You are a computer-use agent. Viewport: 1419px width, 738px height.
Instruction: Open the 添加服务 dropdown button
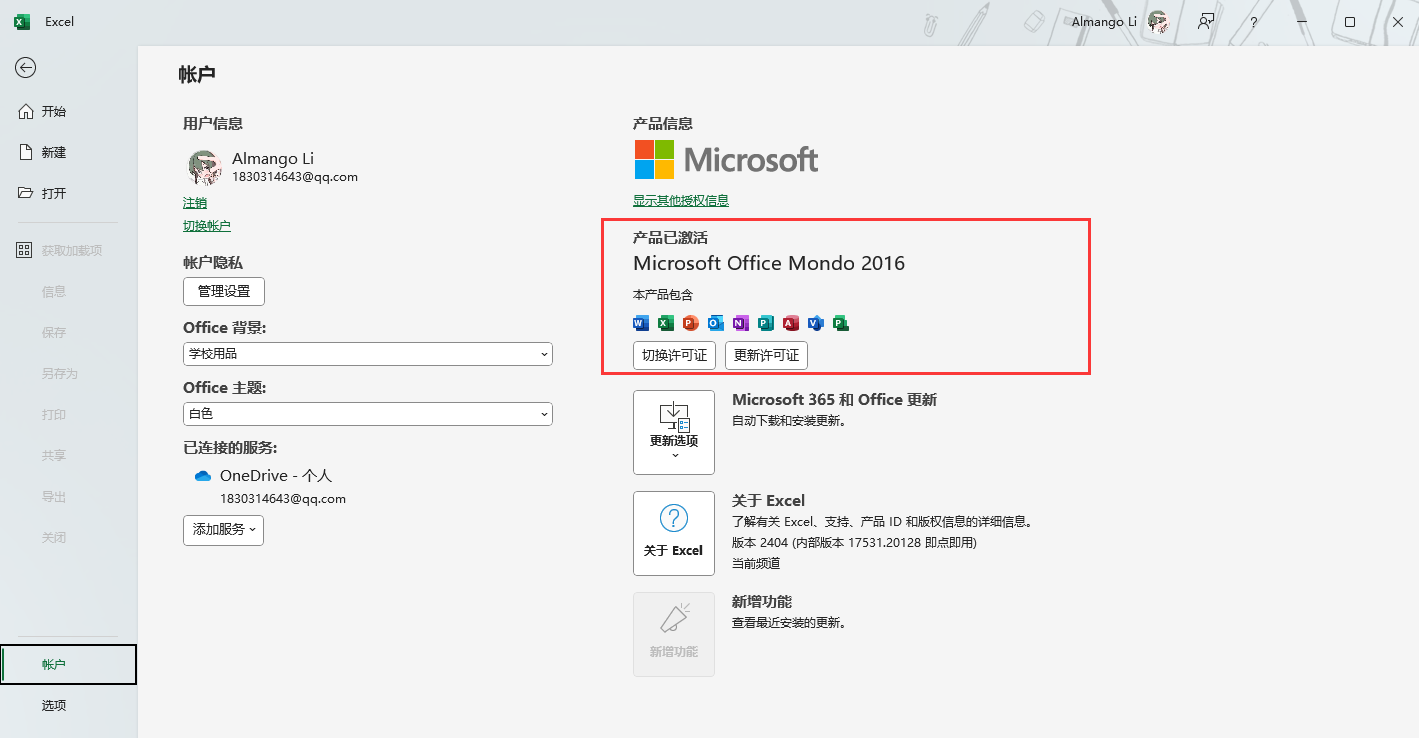[223, 530]
